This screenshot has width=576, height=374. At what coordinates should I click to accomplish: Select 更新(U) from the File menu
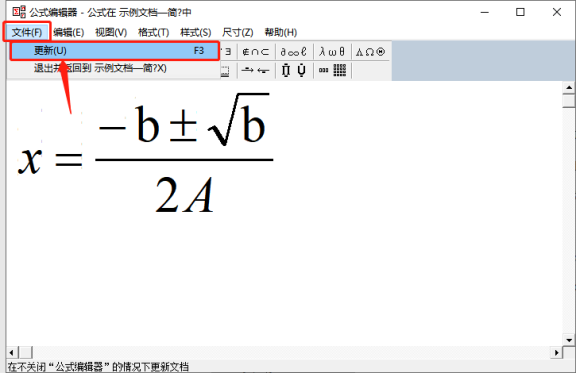point(115,51)
